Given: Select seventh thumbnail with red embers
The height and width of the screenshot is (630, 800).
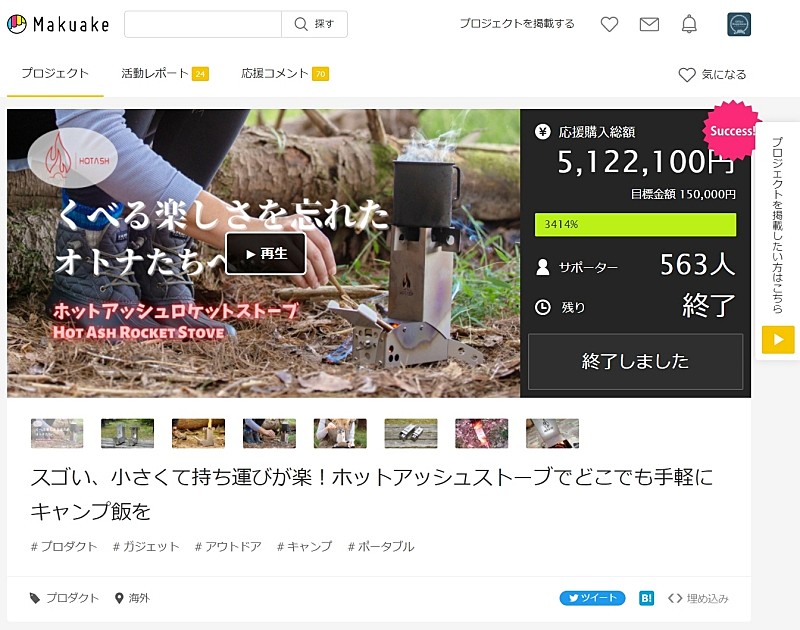Looking at the screenshot, I should point(482,433).
